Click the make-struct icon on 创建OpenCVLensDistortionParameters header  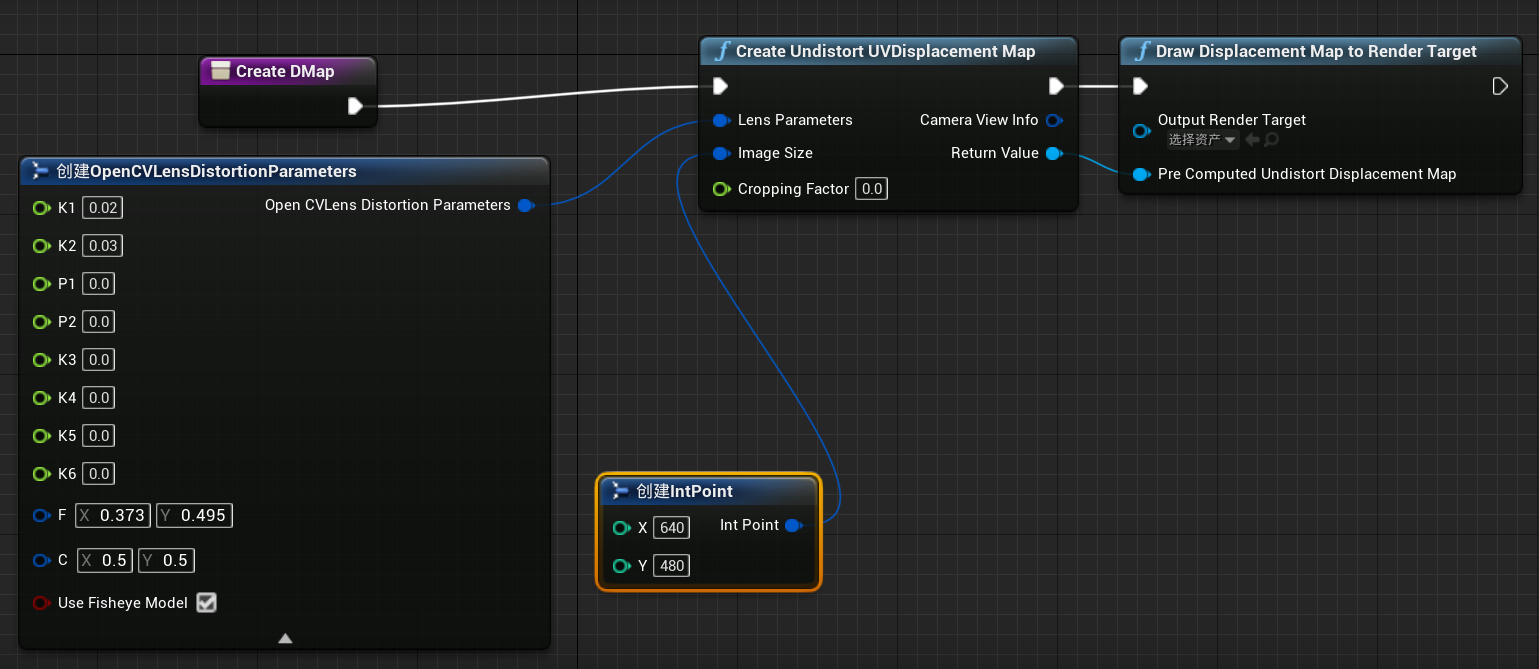[38, 171]
